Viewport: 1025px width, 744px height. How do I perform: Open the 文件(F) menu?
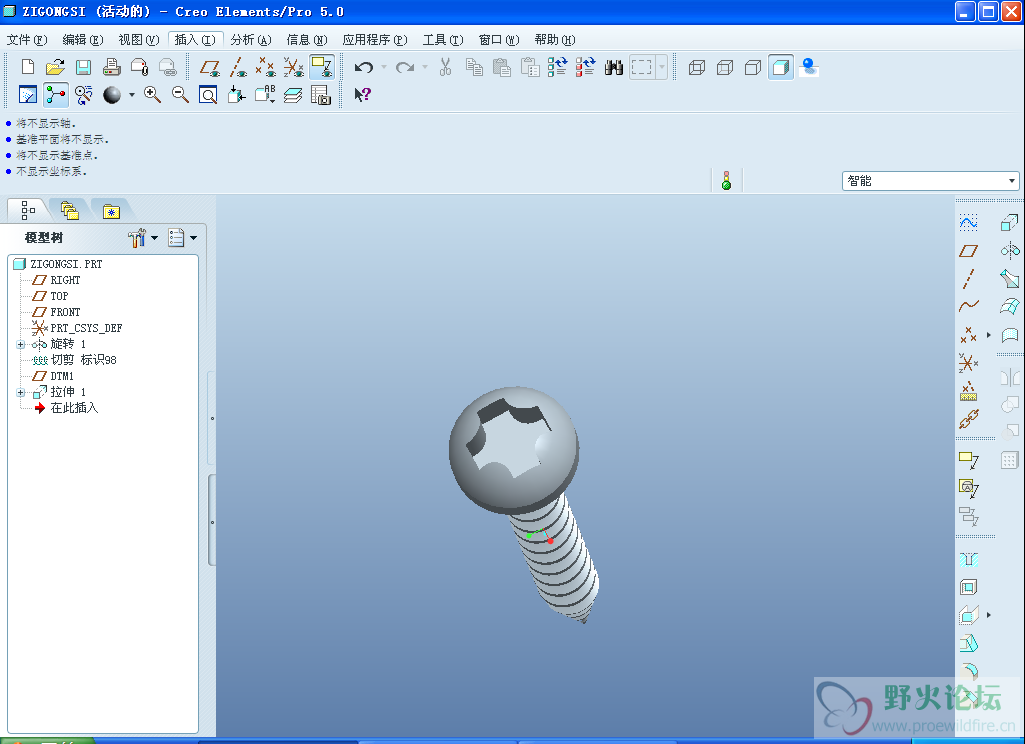point(27,39)
